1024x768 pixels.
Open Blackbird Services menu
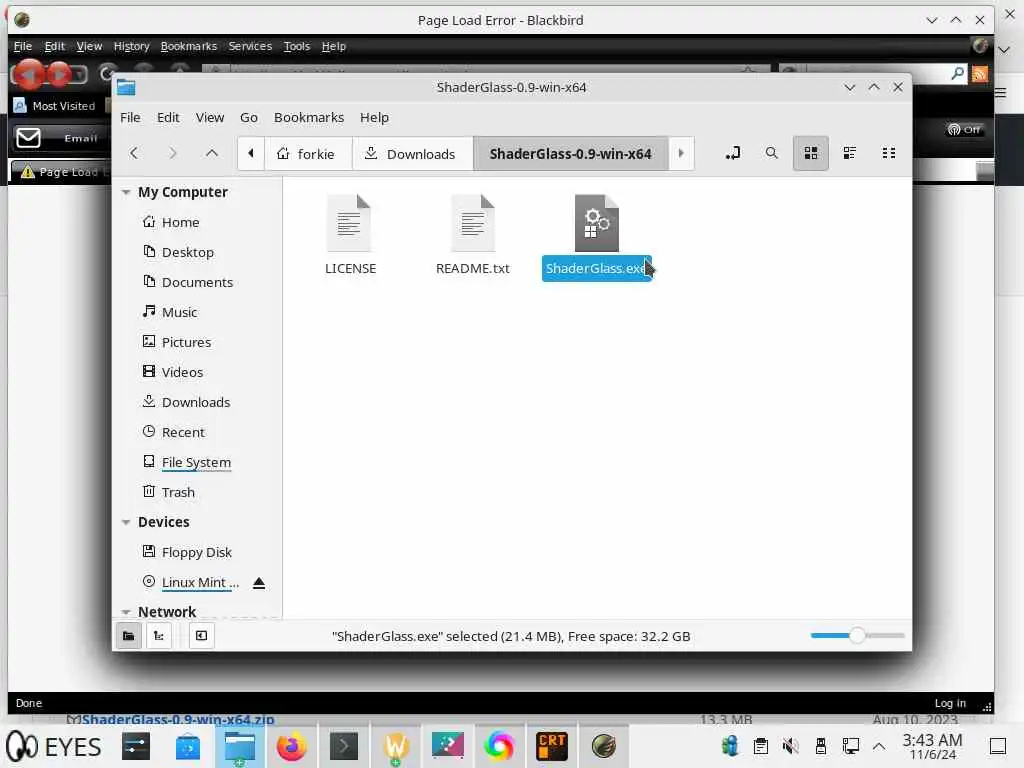[250, 46]
